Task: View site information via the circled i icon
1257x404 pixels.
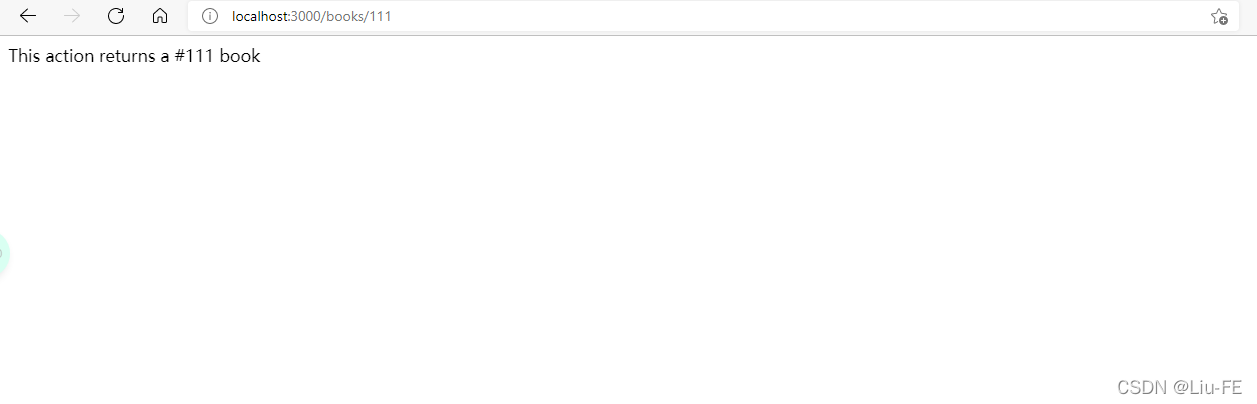Action: (x=209, y=16)
